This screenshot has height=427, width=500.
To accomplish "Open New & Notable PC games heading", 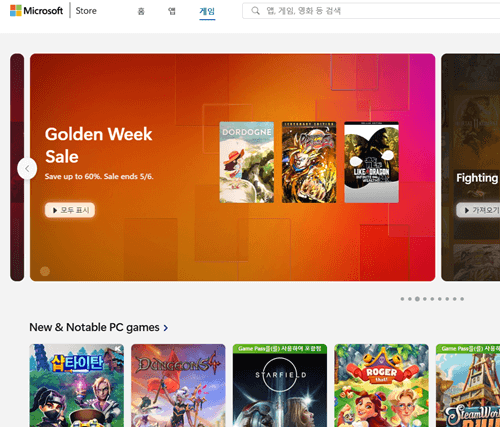I will pyautogui.click(x=94, y=327).
